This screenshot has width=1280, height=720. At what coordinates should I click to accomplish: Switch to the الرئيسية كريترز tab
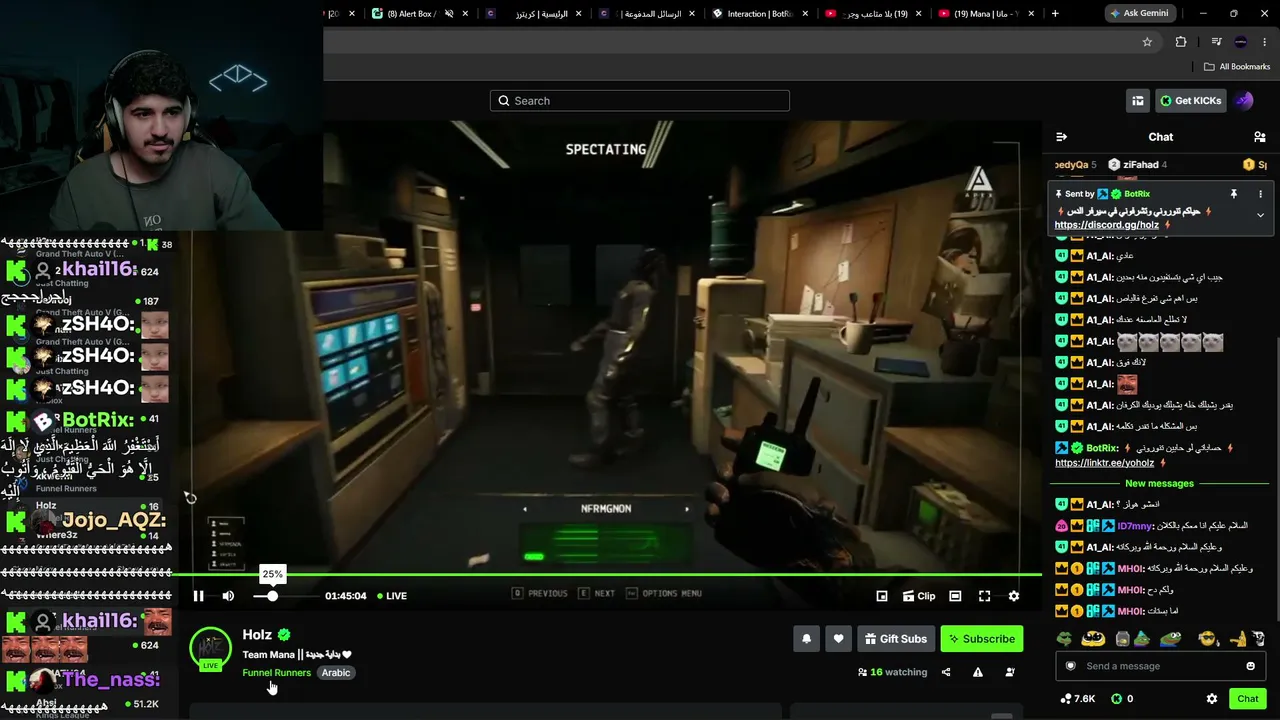click(535, 14)
